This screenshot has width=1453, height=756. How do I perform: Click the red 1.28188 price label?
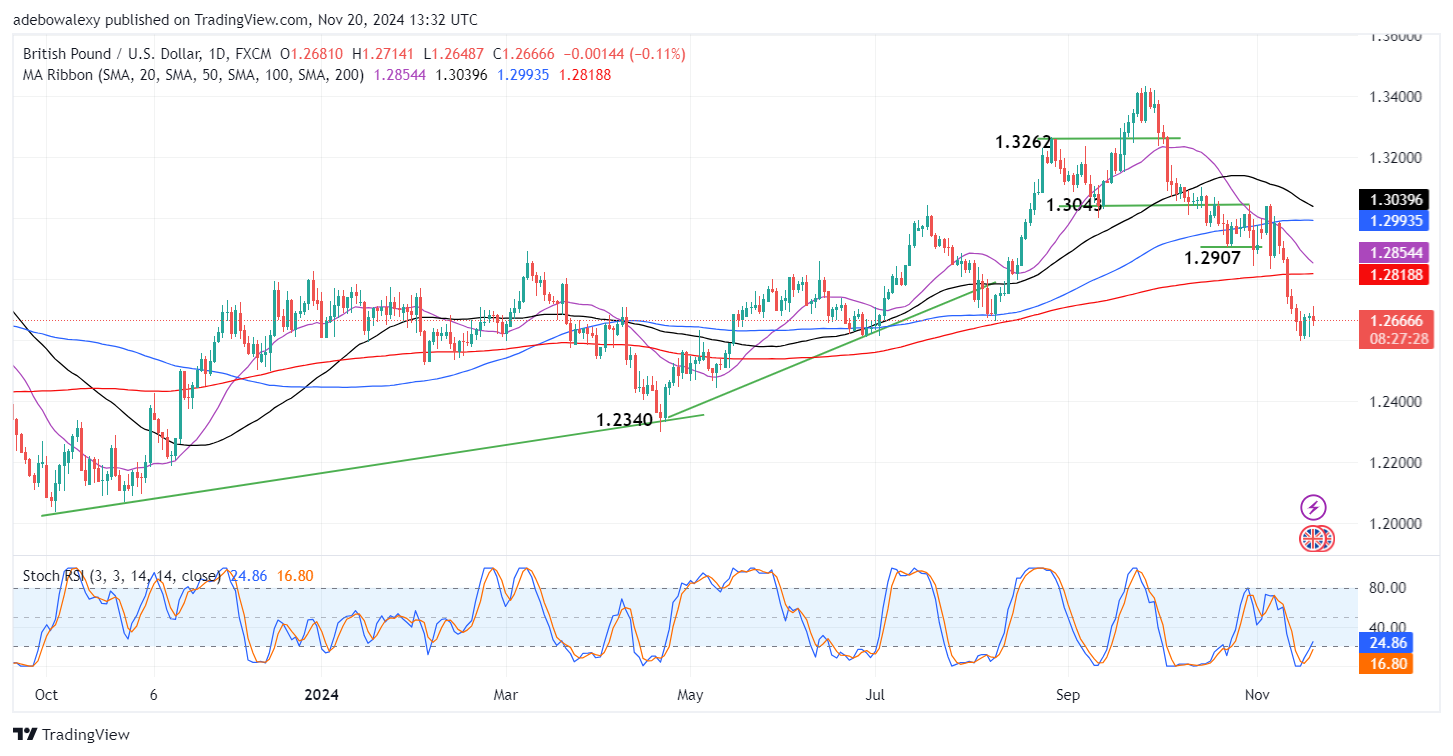click(1393, 273)
